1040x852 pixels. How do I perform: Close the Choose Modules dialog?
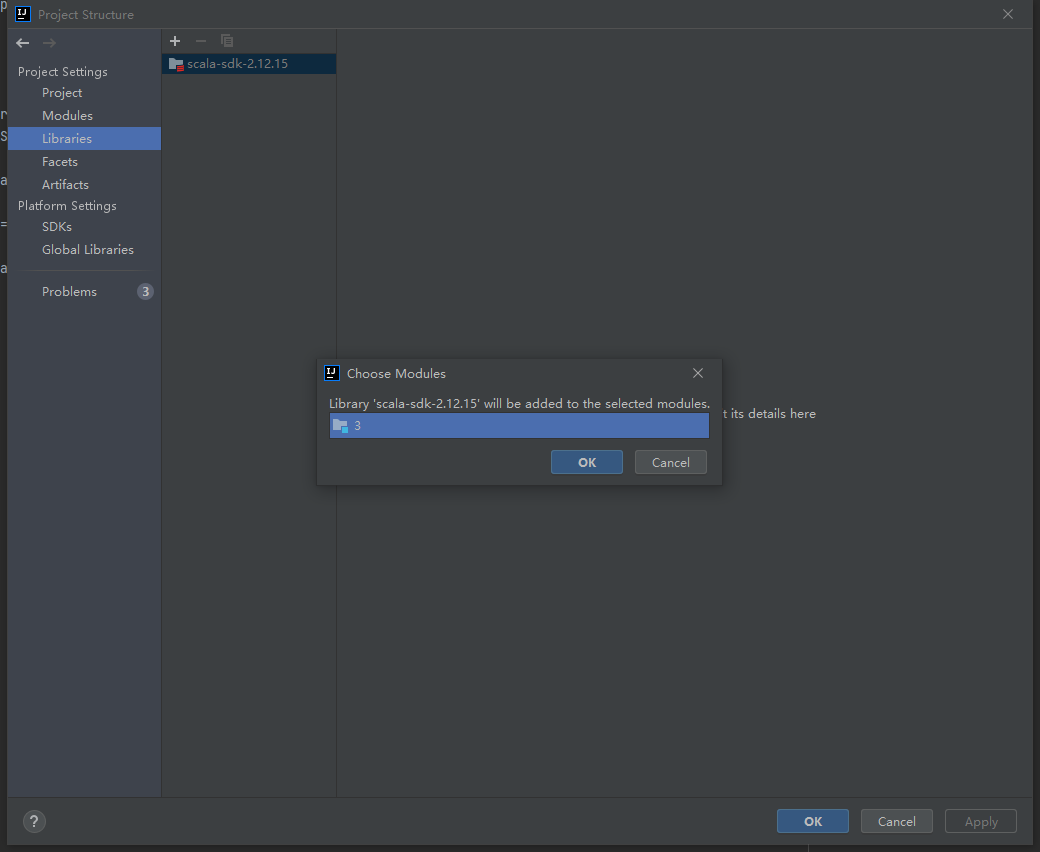[x=698, y=373]
